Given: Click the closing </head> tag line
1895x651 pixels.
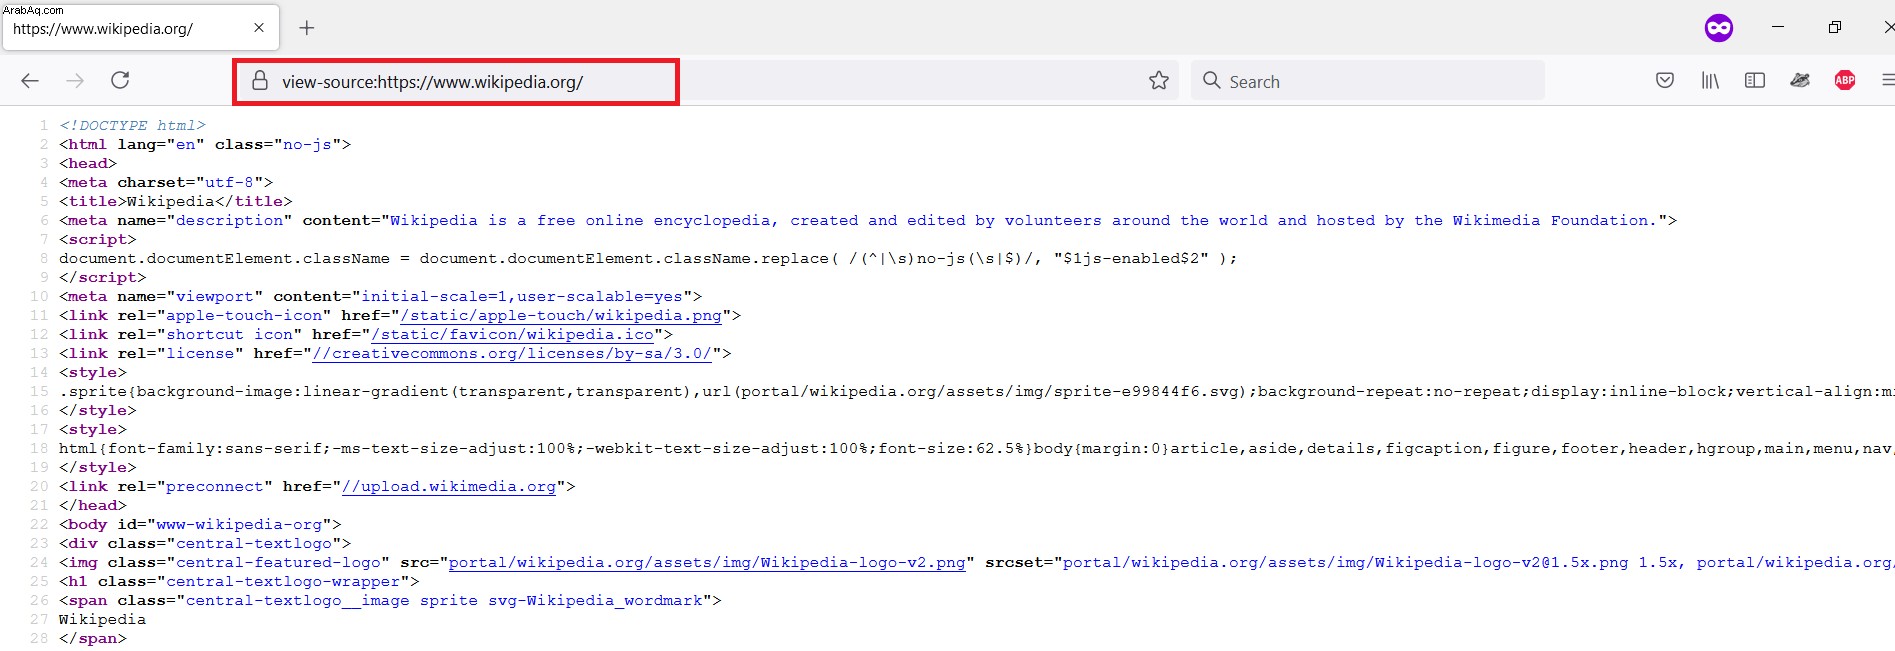Looking at the screenshot, I should (93, 505).
